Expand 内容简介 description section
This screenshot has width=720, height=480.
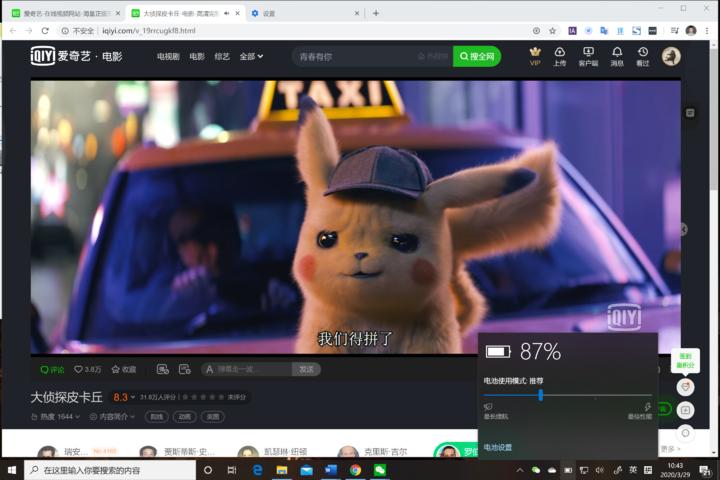tap(111, 416)
